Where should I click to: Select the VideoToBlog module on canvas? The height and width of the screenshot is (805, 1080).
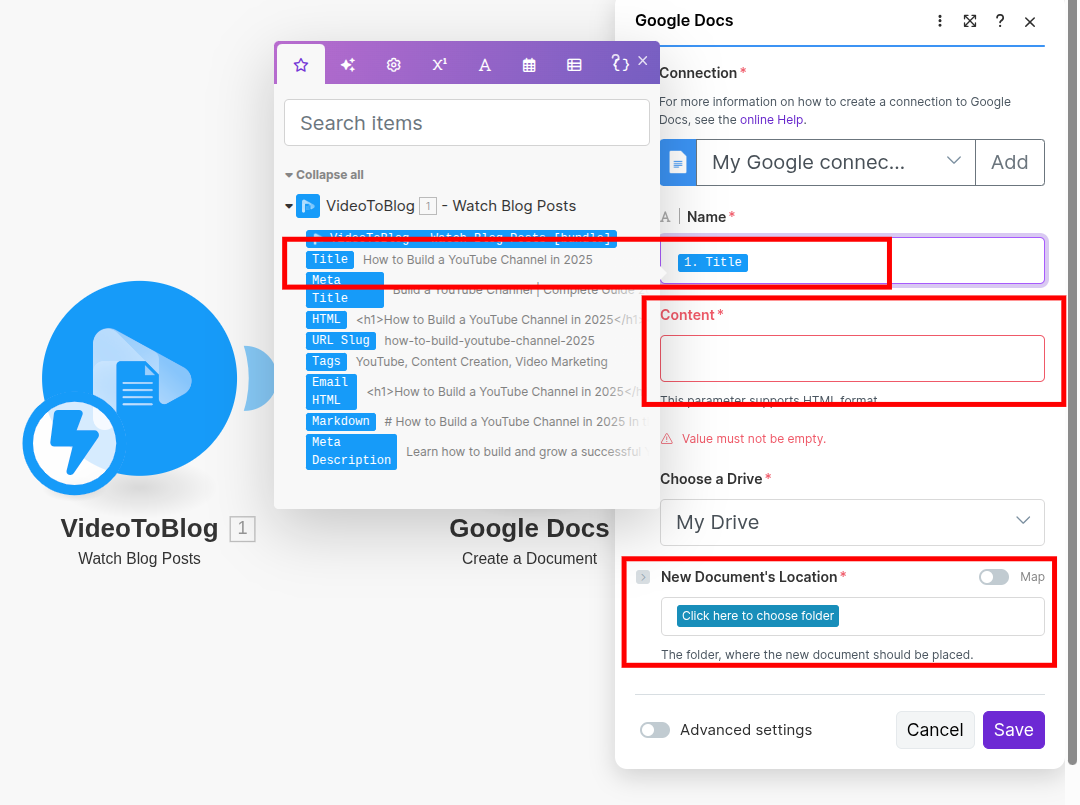click(x=139, y=378)
